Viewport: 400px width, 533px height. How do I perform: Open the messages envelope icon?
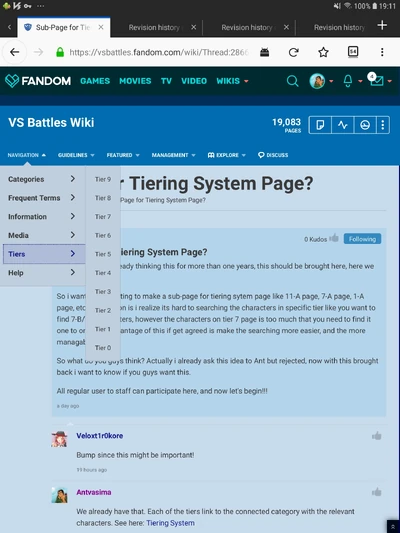point(377,80)
